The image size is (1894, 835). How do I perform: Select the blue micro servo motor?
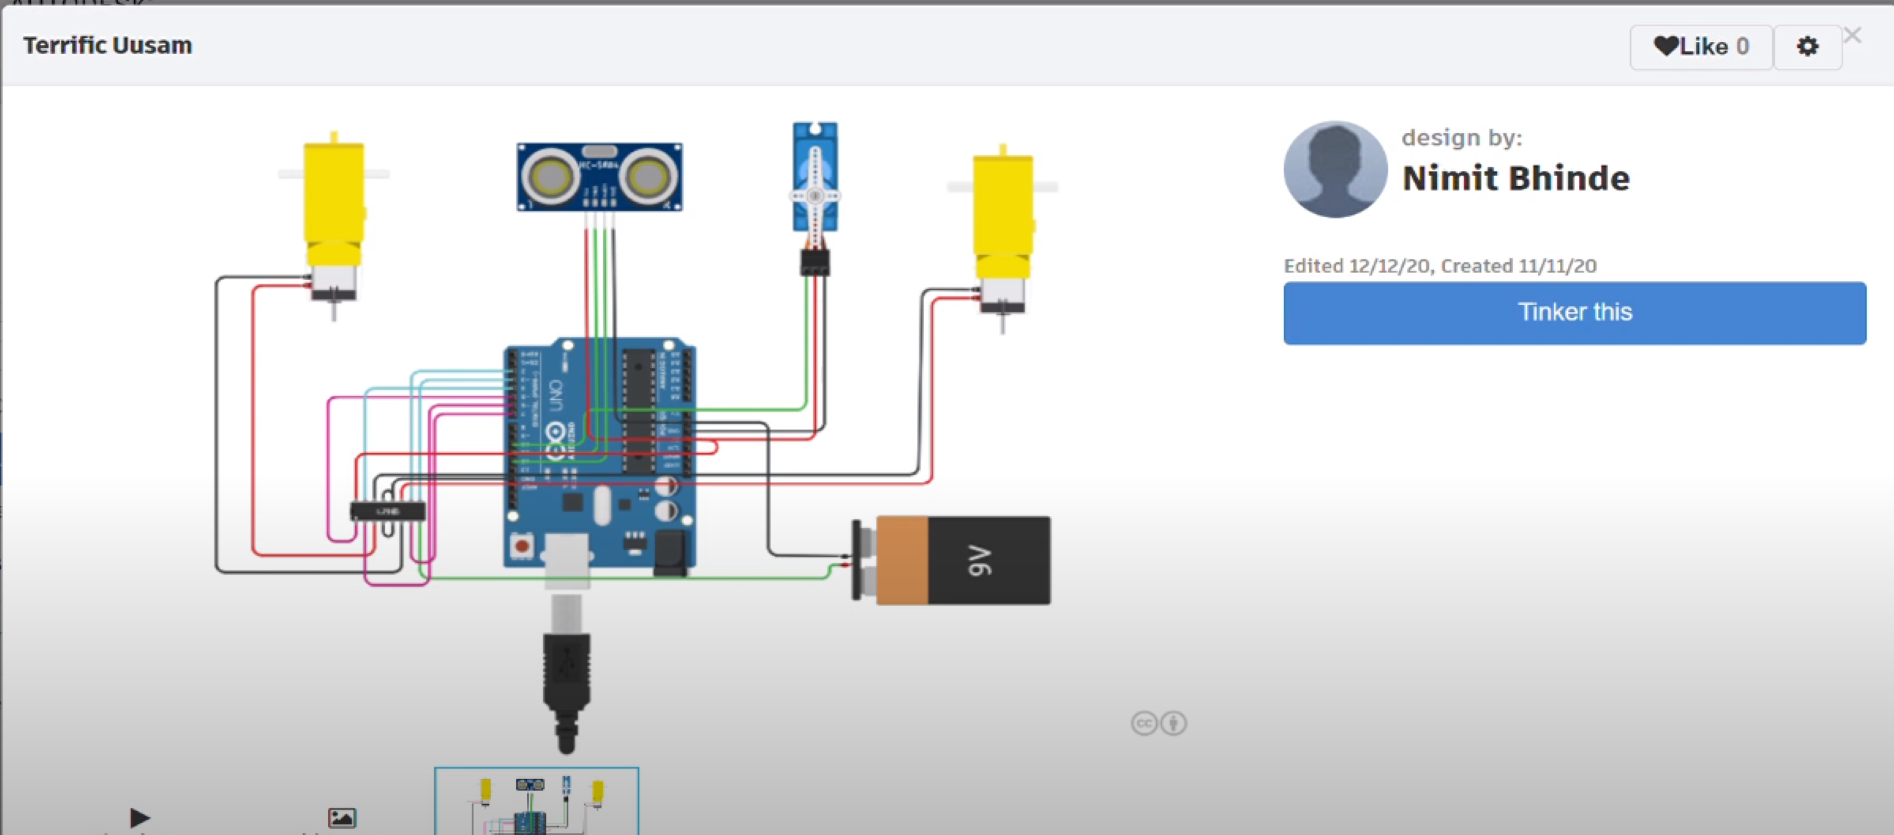[x=815, y=177]
